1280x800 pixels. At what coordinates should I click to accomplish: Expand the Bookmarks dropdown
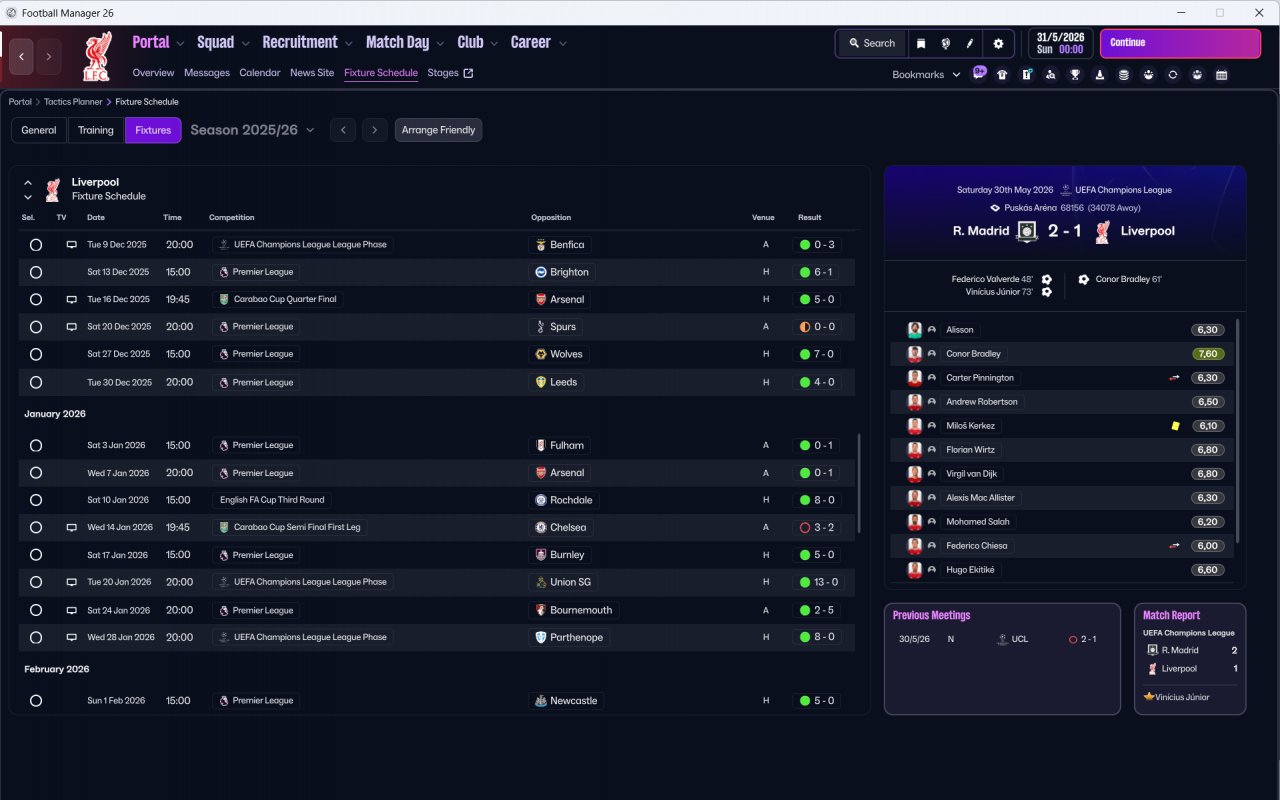coord(926,74)
